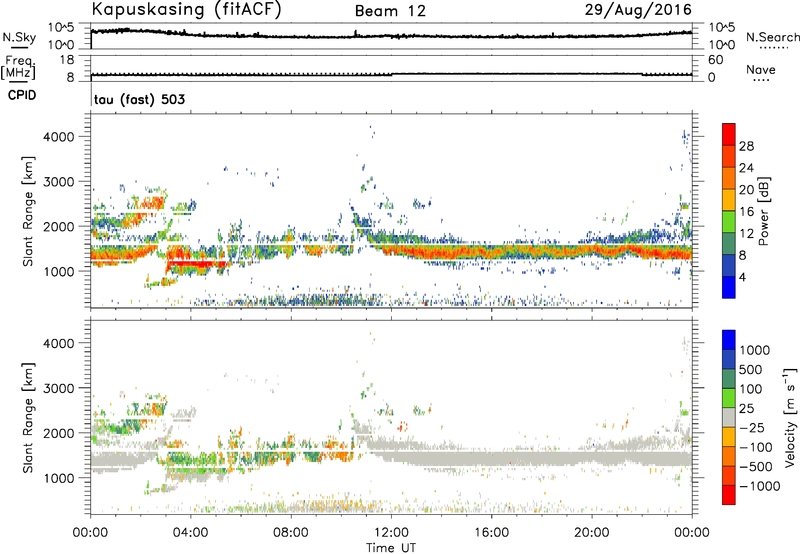Select the tau (fast) 503 text
800x554 pixels.
click(x=139, y=99)
